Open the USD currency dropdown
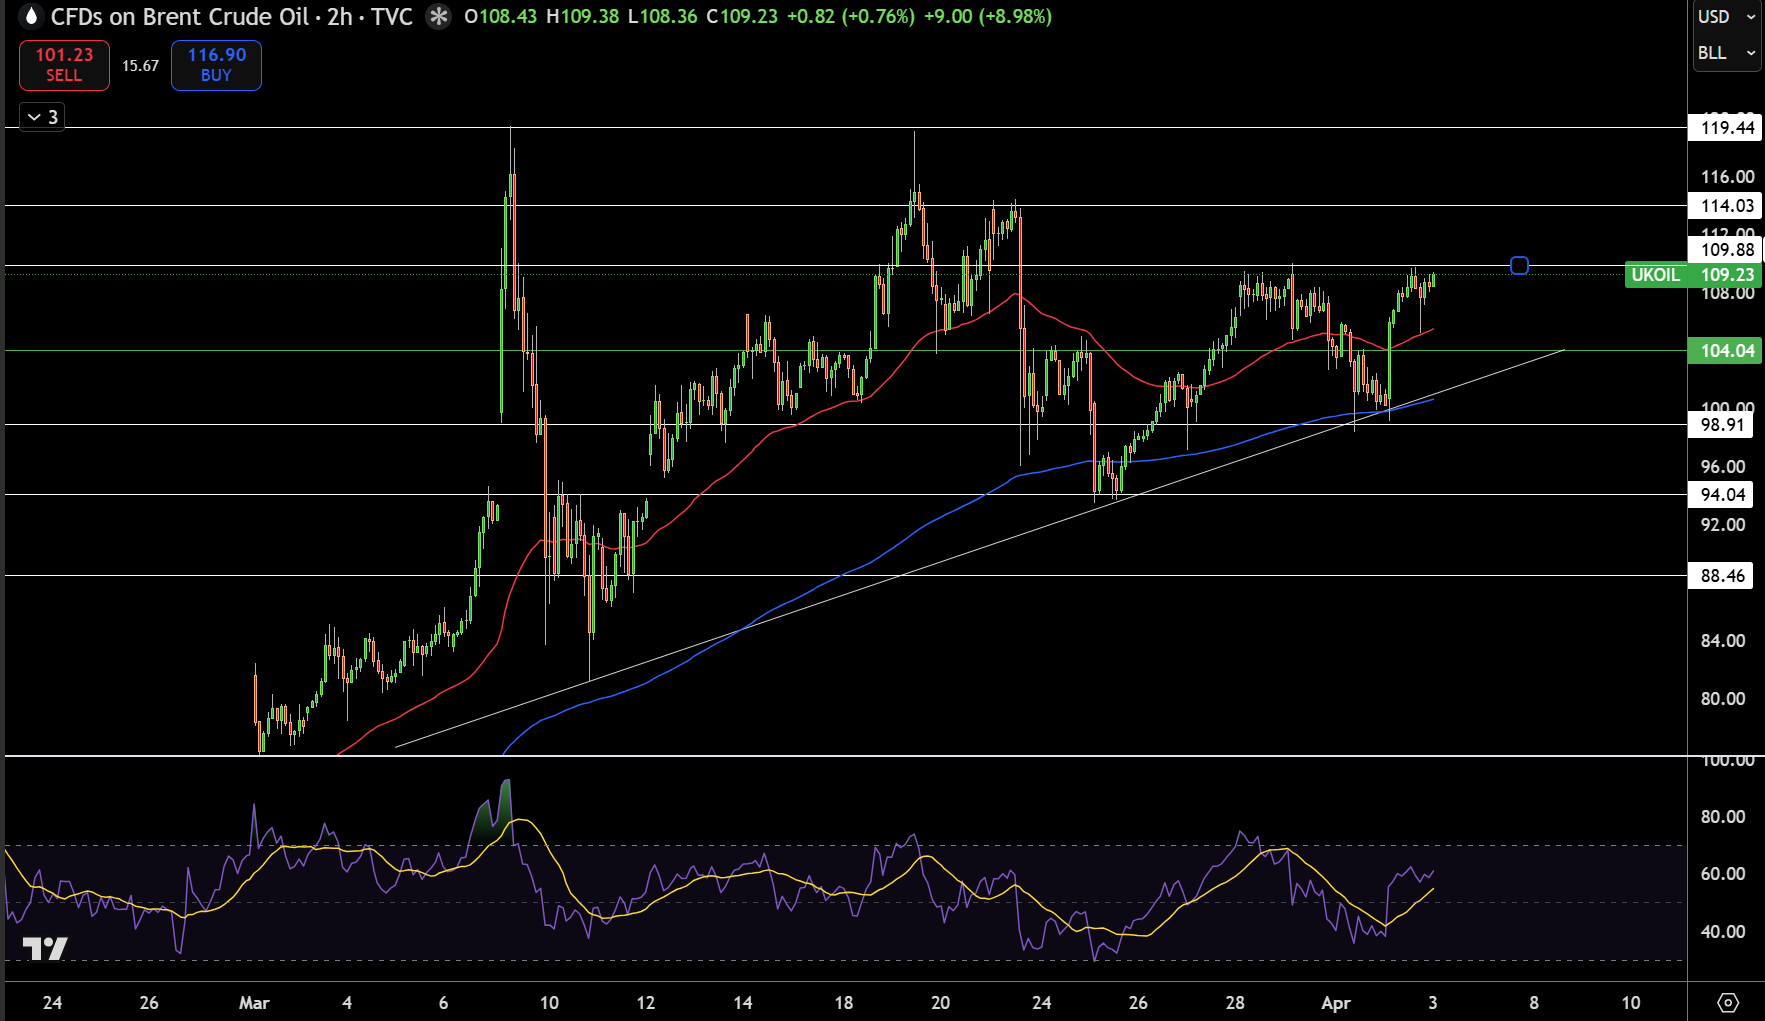Screen dimensions: 1765x1021 point(1727,17)
